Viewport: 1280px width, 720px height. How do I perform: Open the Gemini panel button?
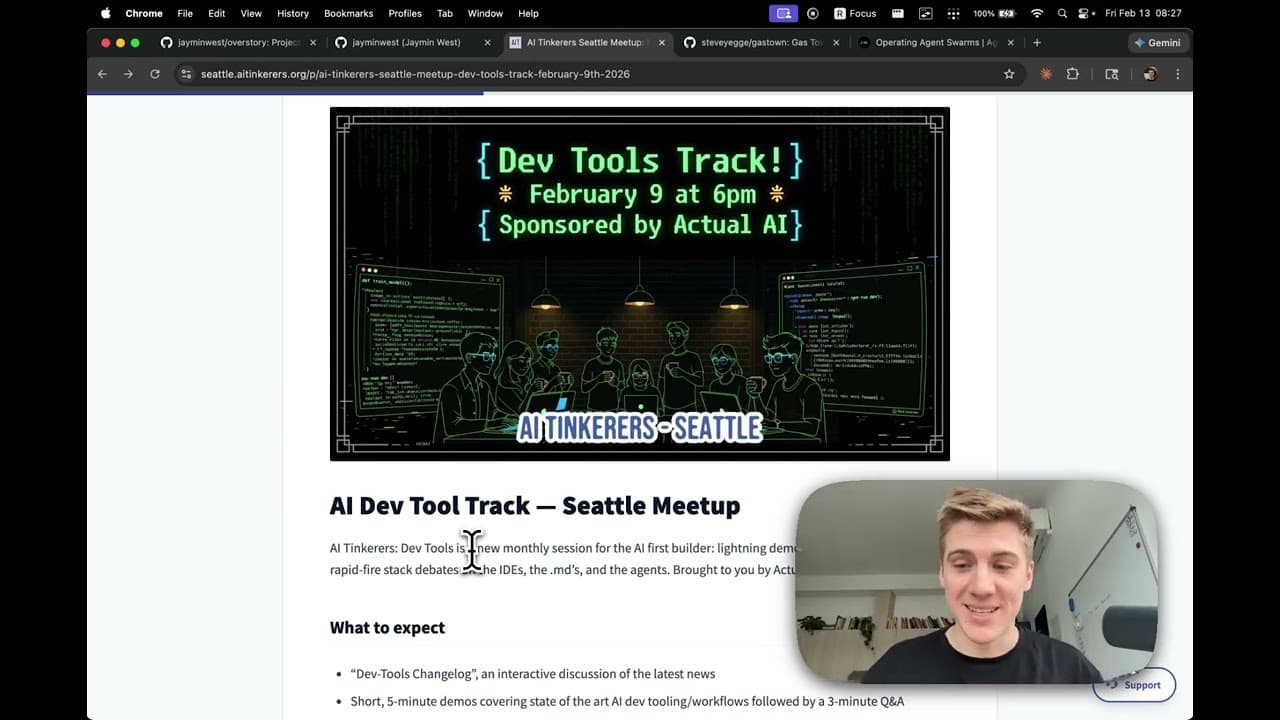pos(1157,43)
